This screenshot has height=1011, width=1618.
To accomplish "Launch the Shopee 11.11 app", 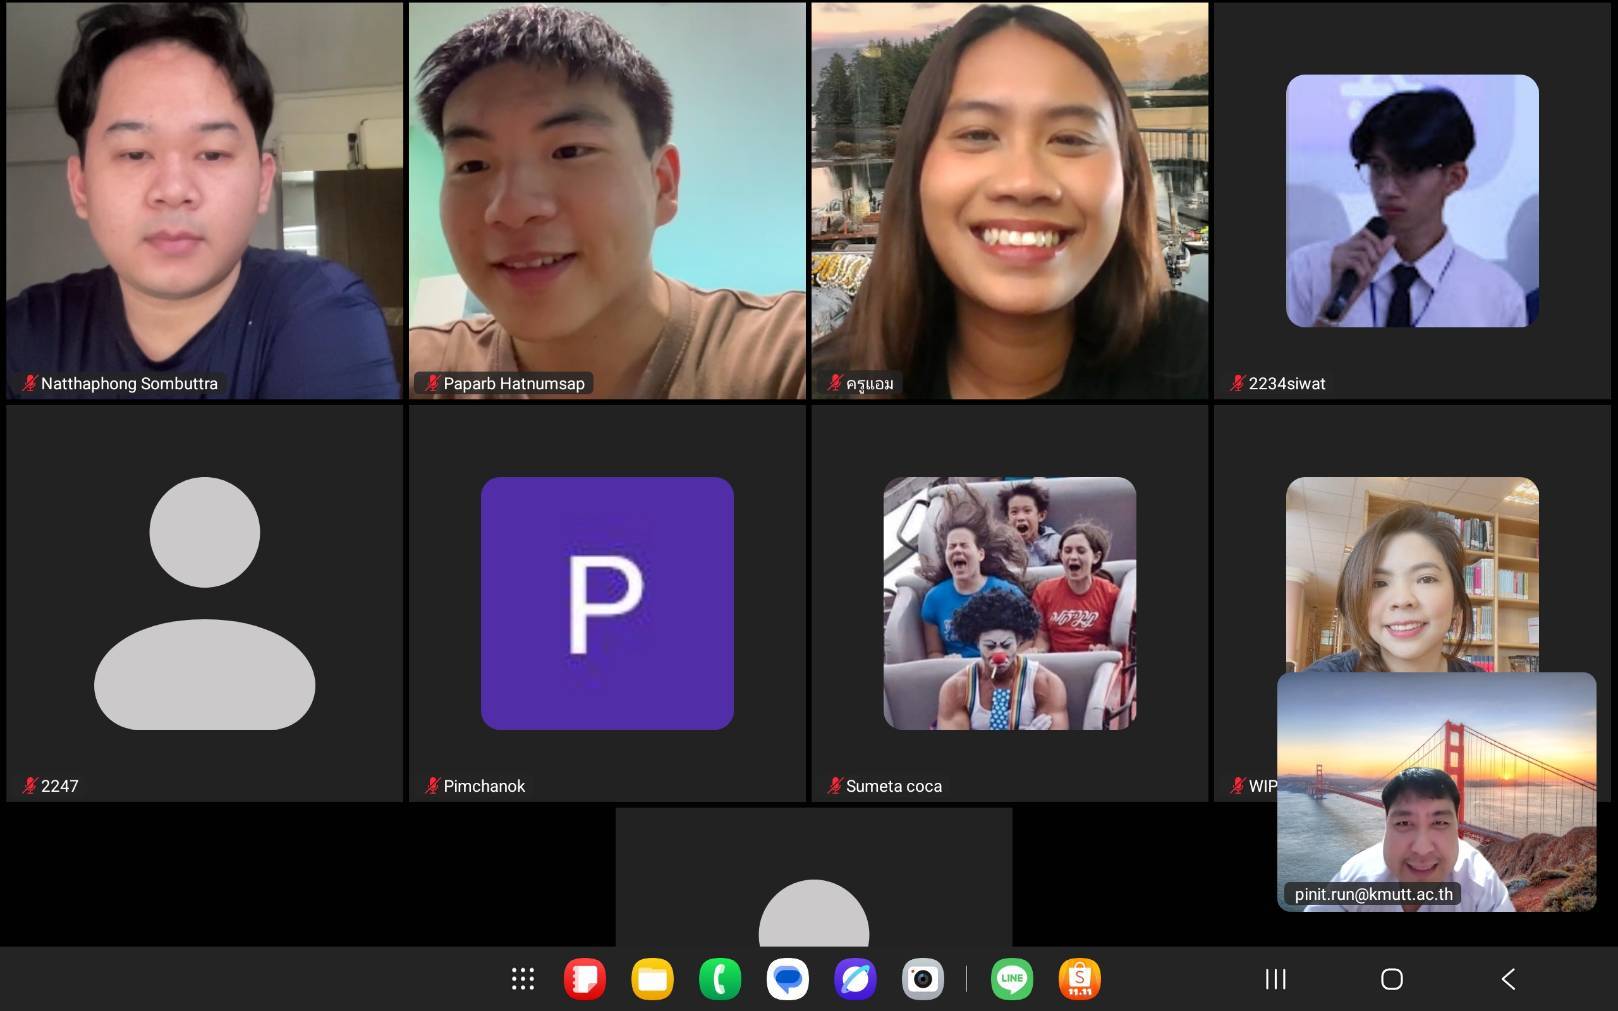I will coord(1079,979).
